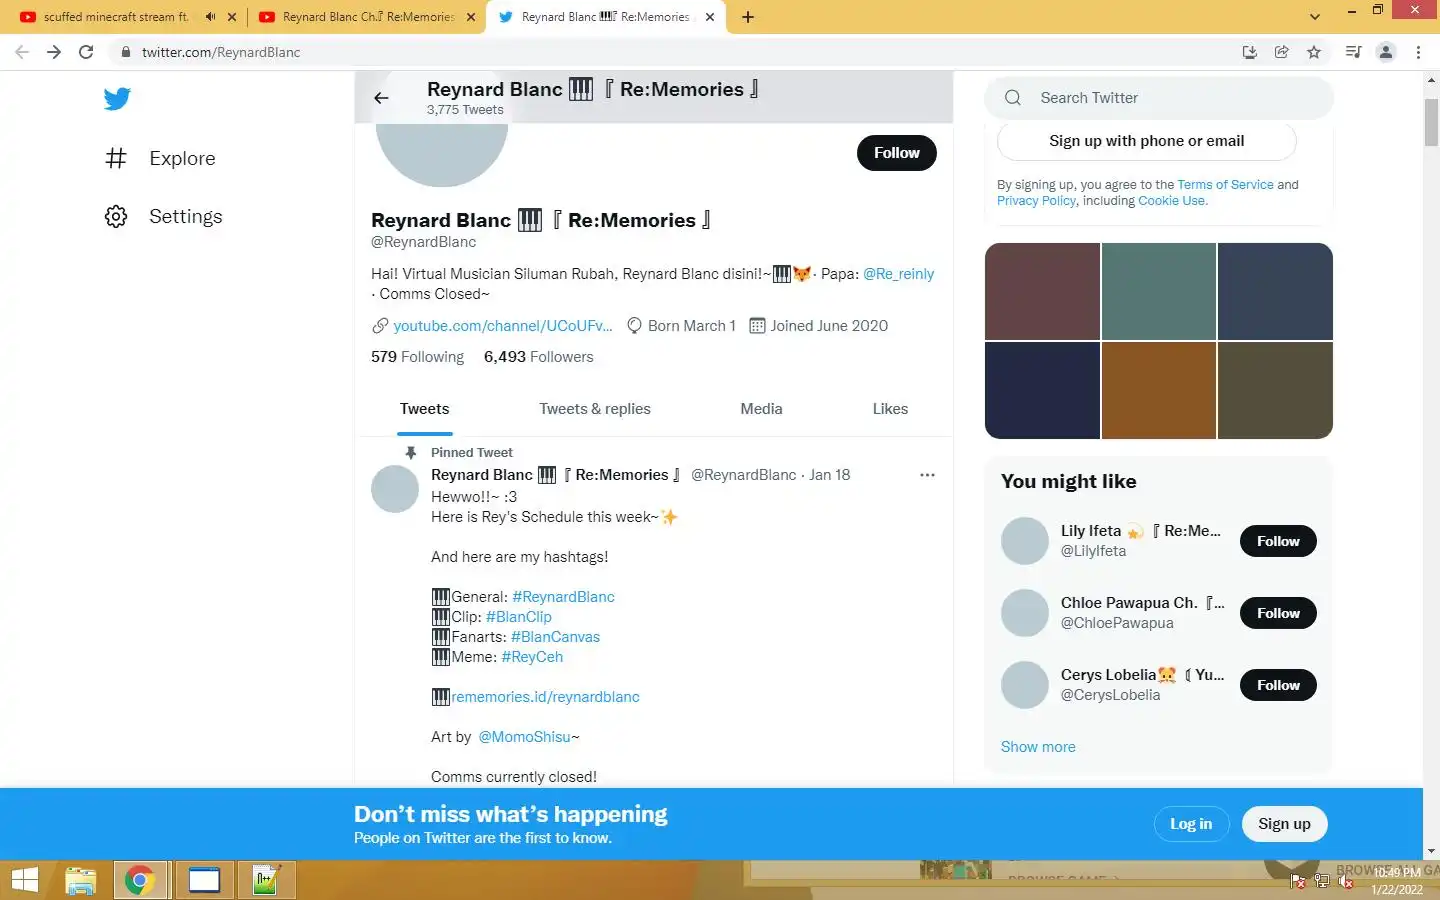
Task: Open Settings gear in sidebar
Action: [164, 216]
